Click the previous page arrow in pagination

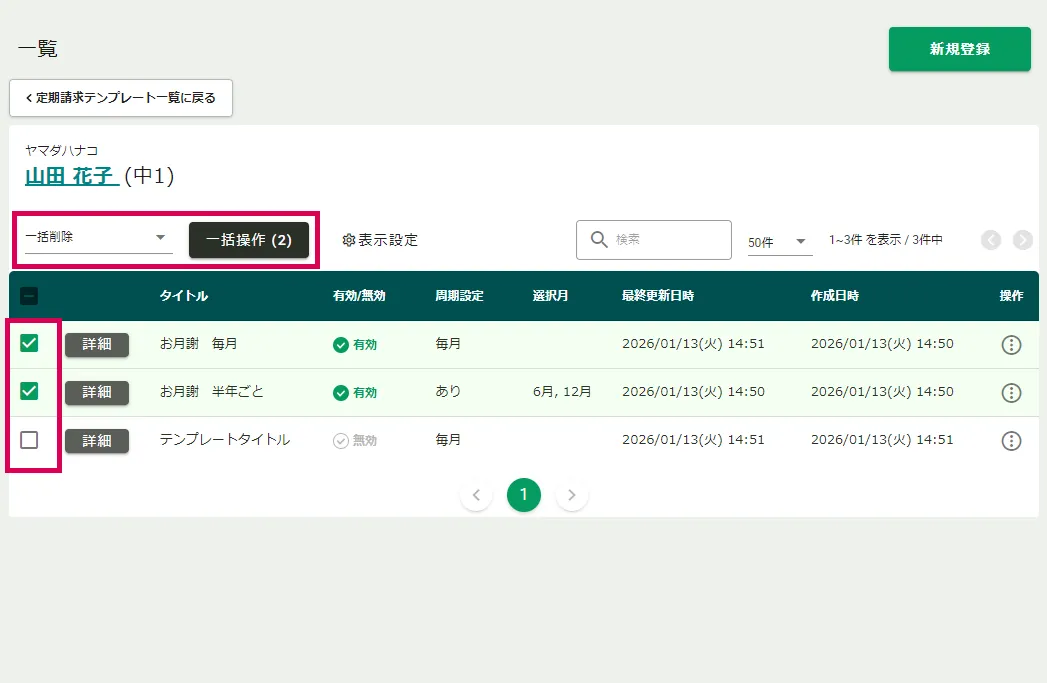476,495
